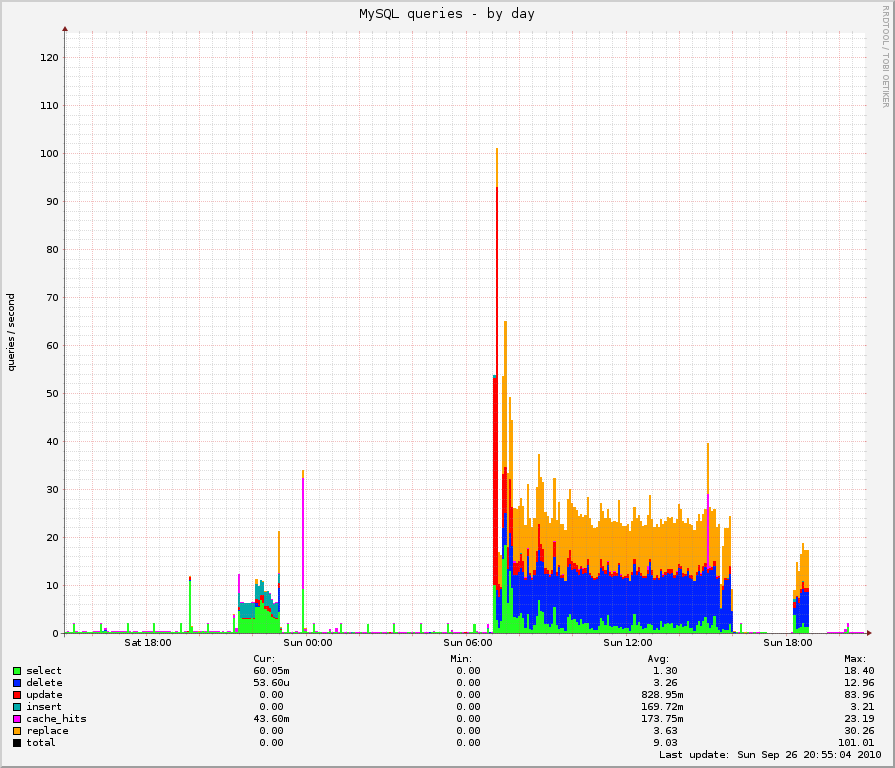Click the 'delete' legend label
The height and width of the screenshot is (768, 895).
[x=45, y=683]
